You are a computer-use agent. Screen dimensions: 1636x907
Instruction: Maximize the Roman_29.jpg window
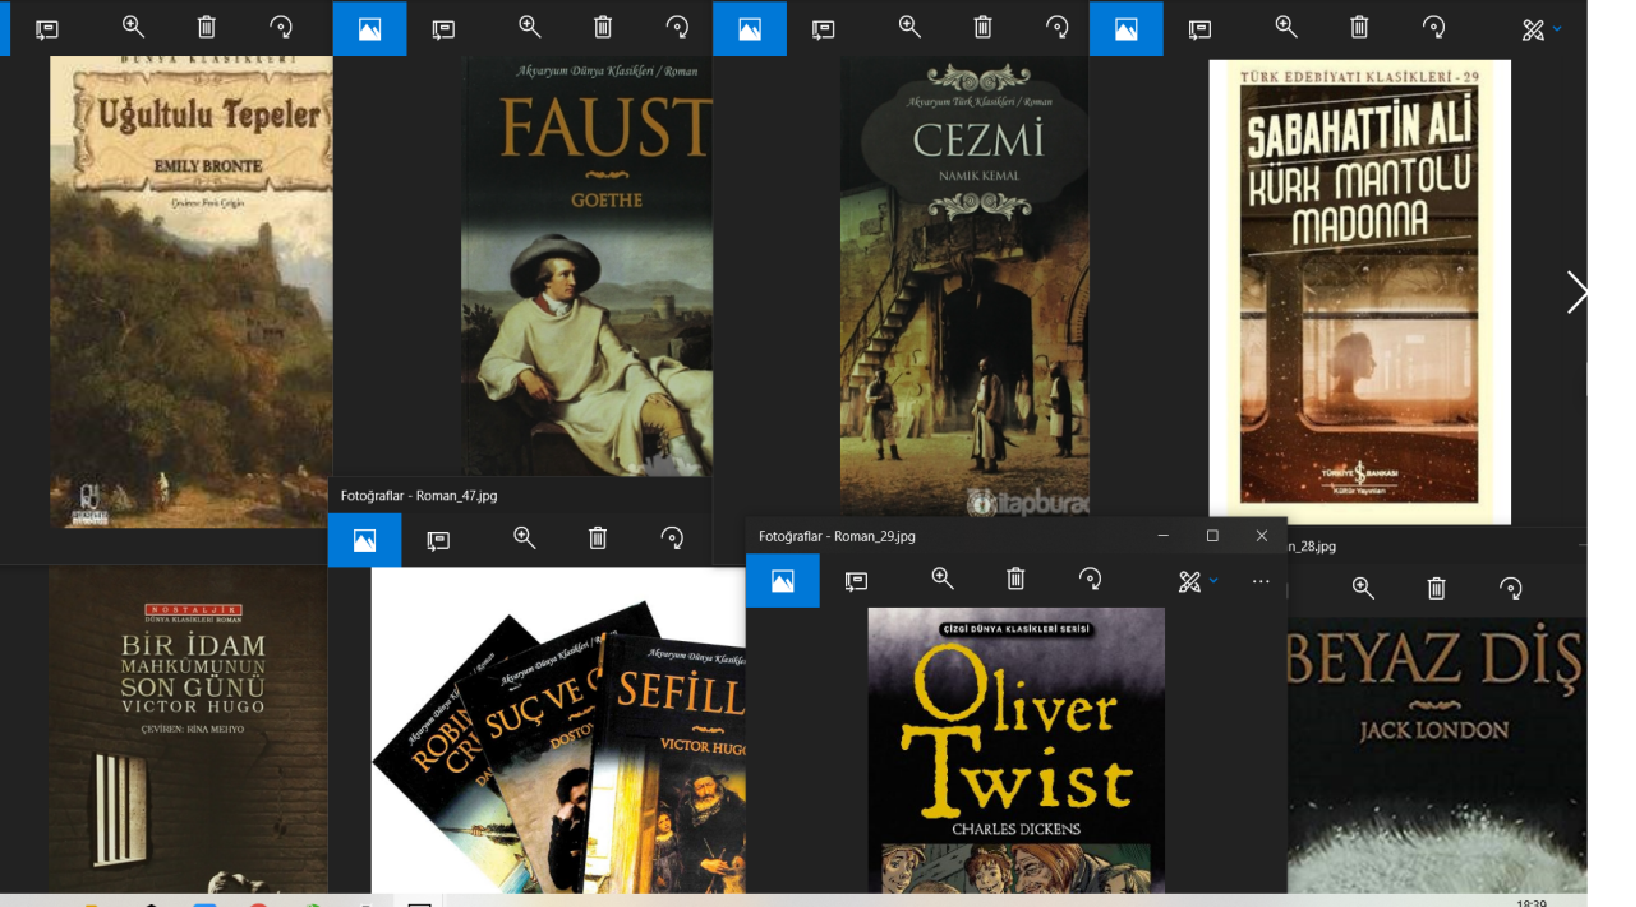(x=1212, y=536)
